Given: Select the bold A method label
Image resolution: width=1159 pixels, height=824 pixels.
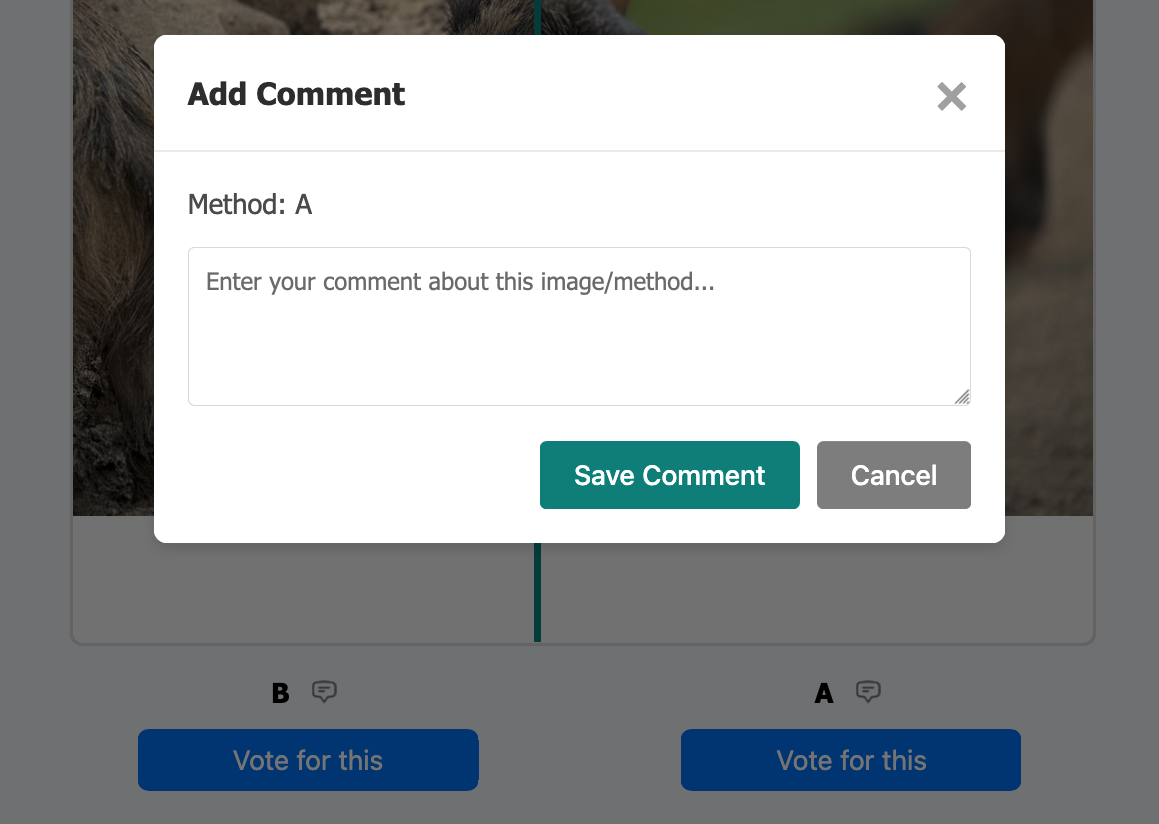Looking at the screenshot, I should [824, 693].
